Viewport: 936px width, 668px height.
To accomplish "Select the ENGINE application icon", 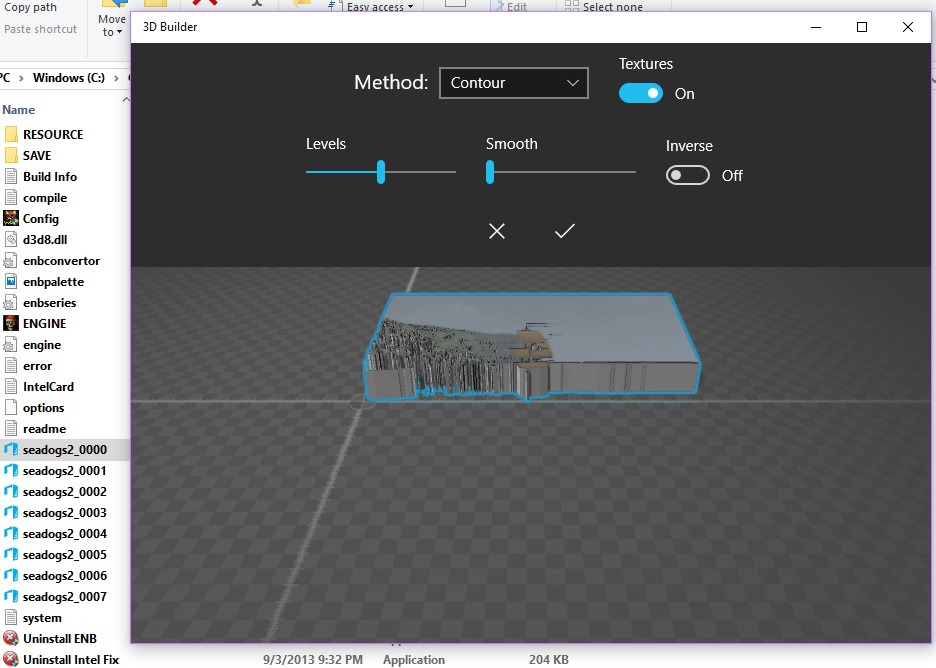I will (x=11, y=324).
